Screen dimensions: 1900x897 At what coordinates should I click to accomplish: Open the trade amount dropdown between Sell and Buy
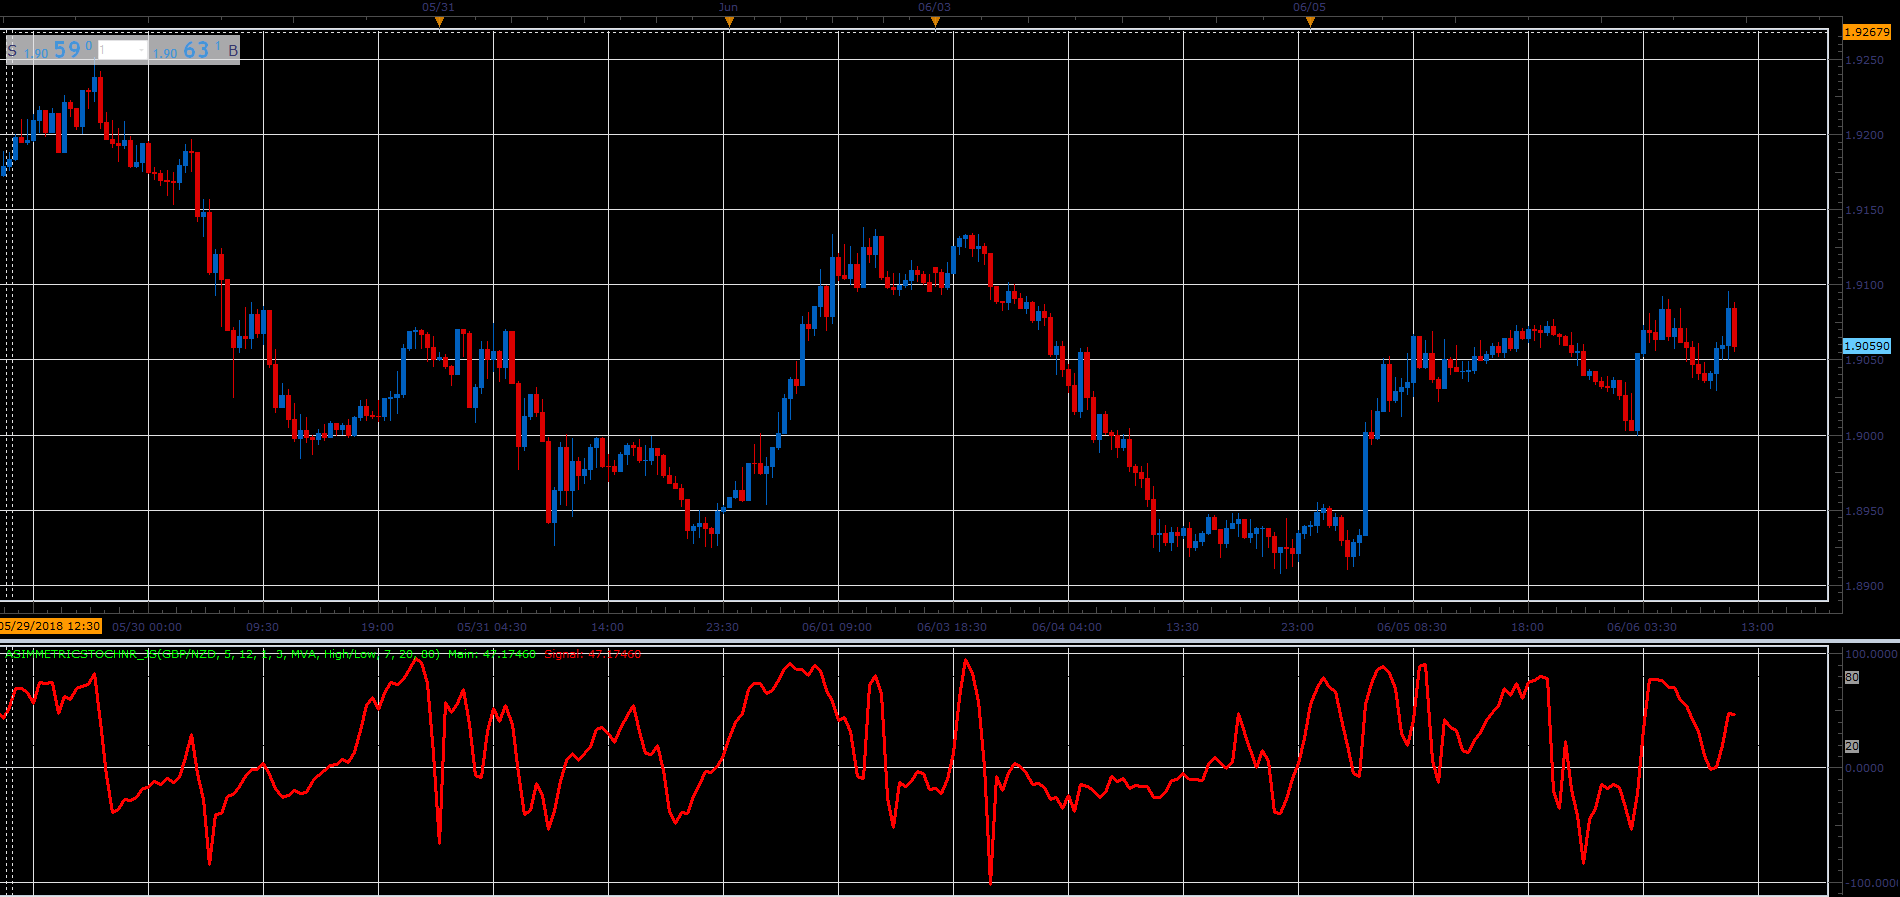[123, 49]
